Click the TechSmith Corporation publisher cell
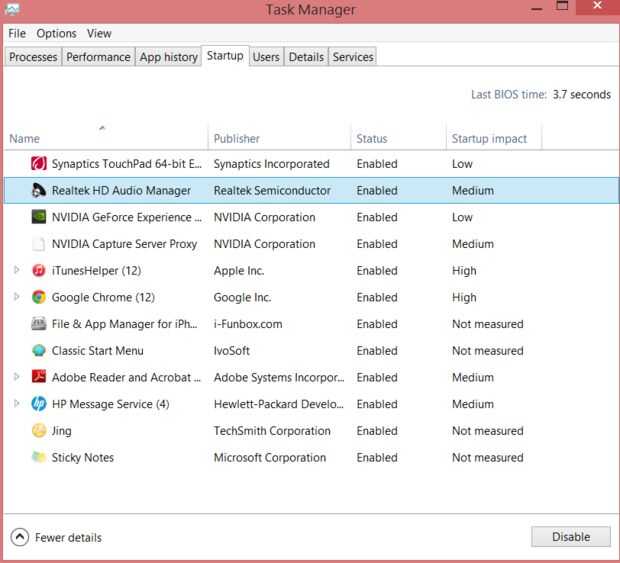The height and width of the screenshot is (563, 620). [272, 431]
